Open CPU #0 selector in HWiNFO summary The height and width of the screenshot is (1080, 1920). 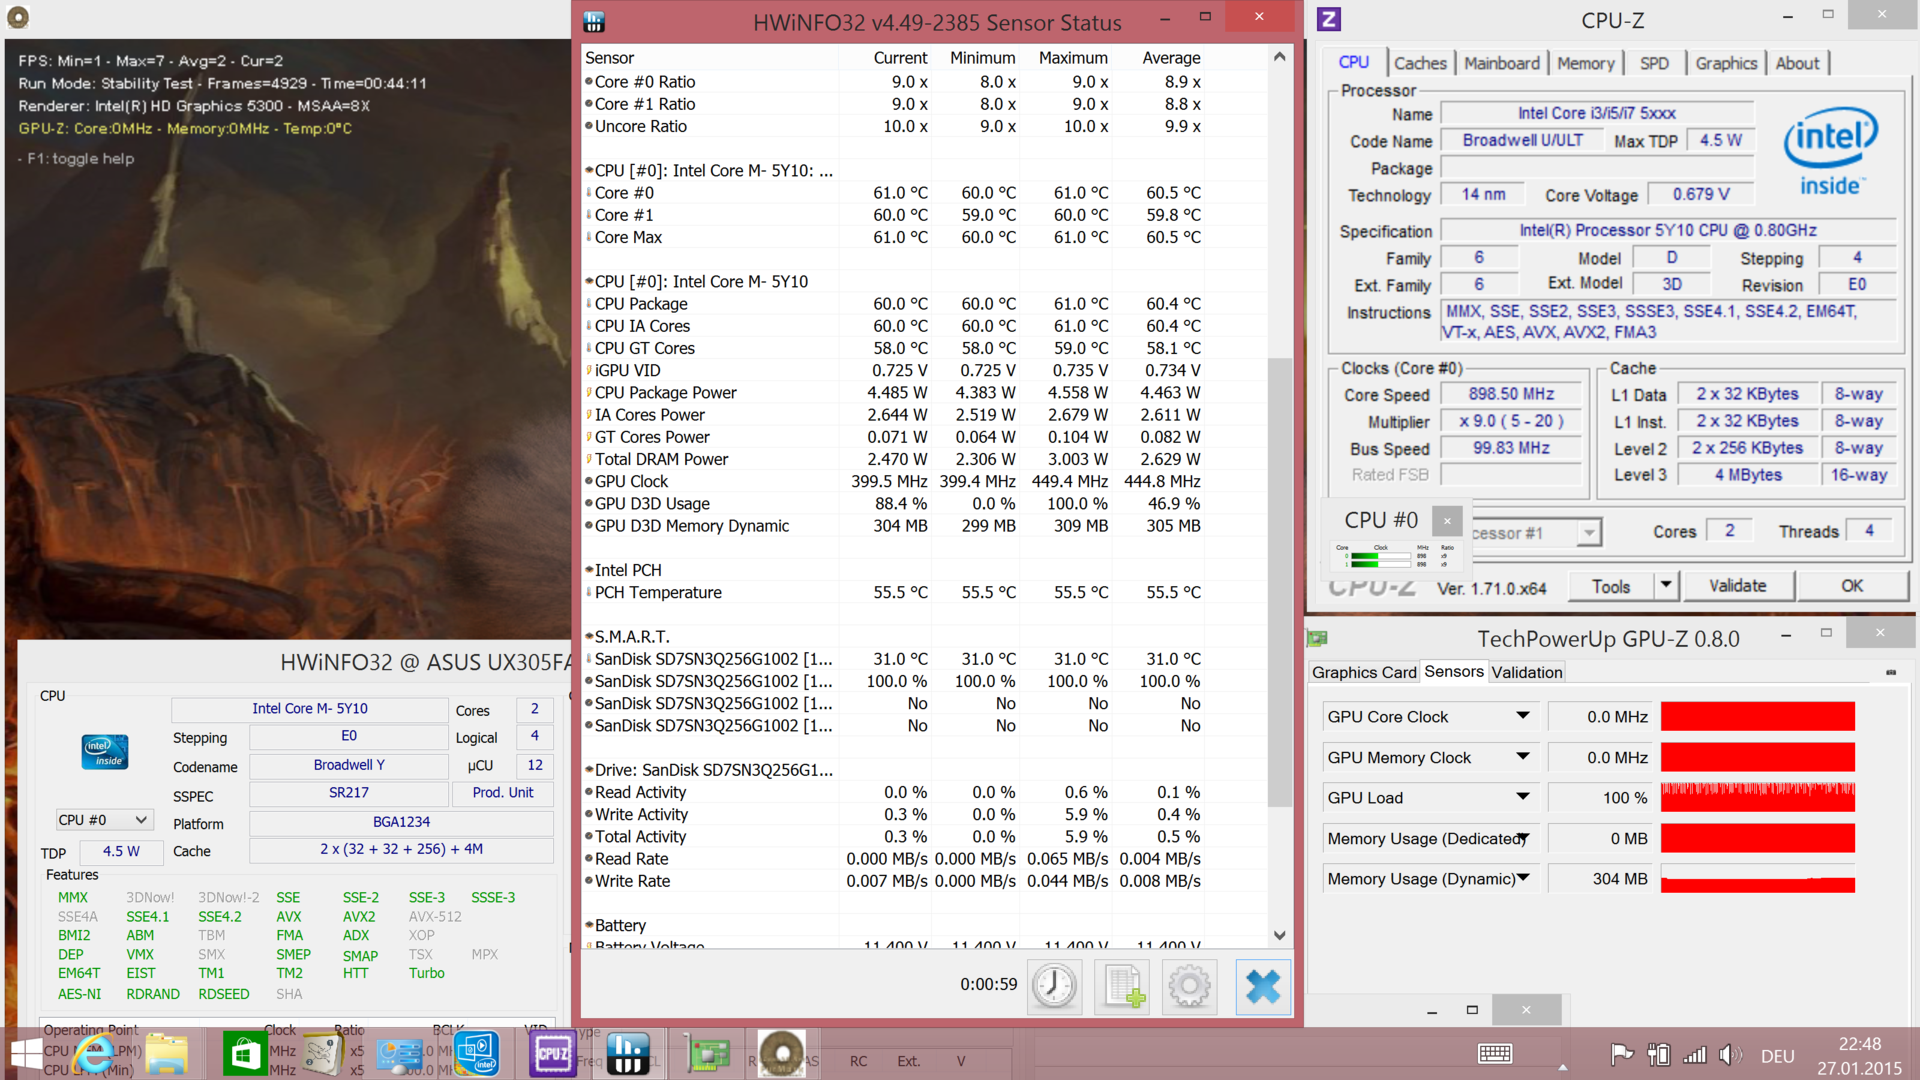[103, 820]
